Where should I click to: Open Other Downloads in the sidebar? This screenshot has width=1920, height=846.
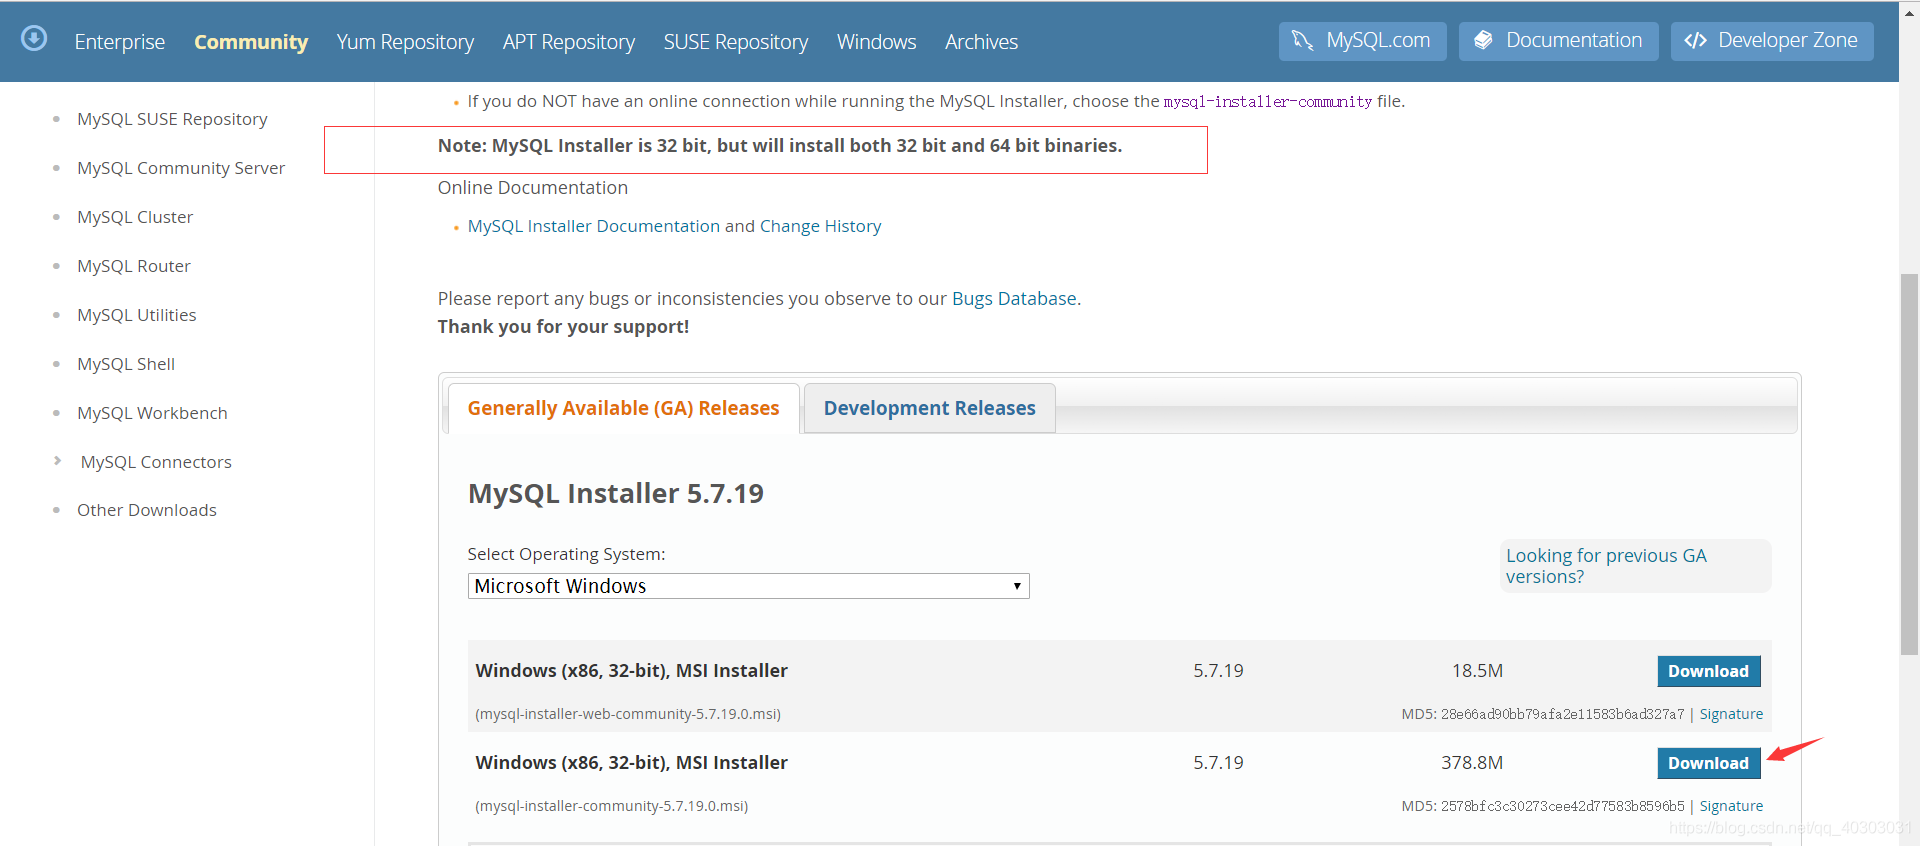click(147, 510)
